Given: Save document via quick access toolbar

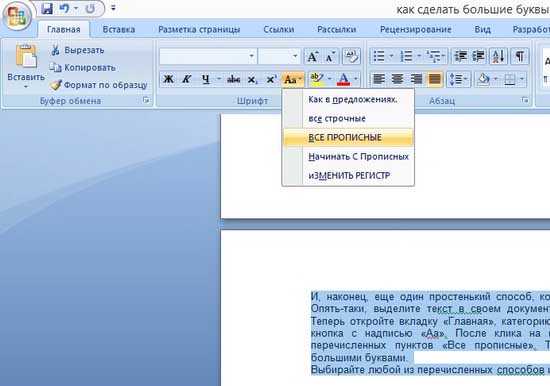Looking at the screenshot, I should [x=47, y=8].
